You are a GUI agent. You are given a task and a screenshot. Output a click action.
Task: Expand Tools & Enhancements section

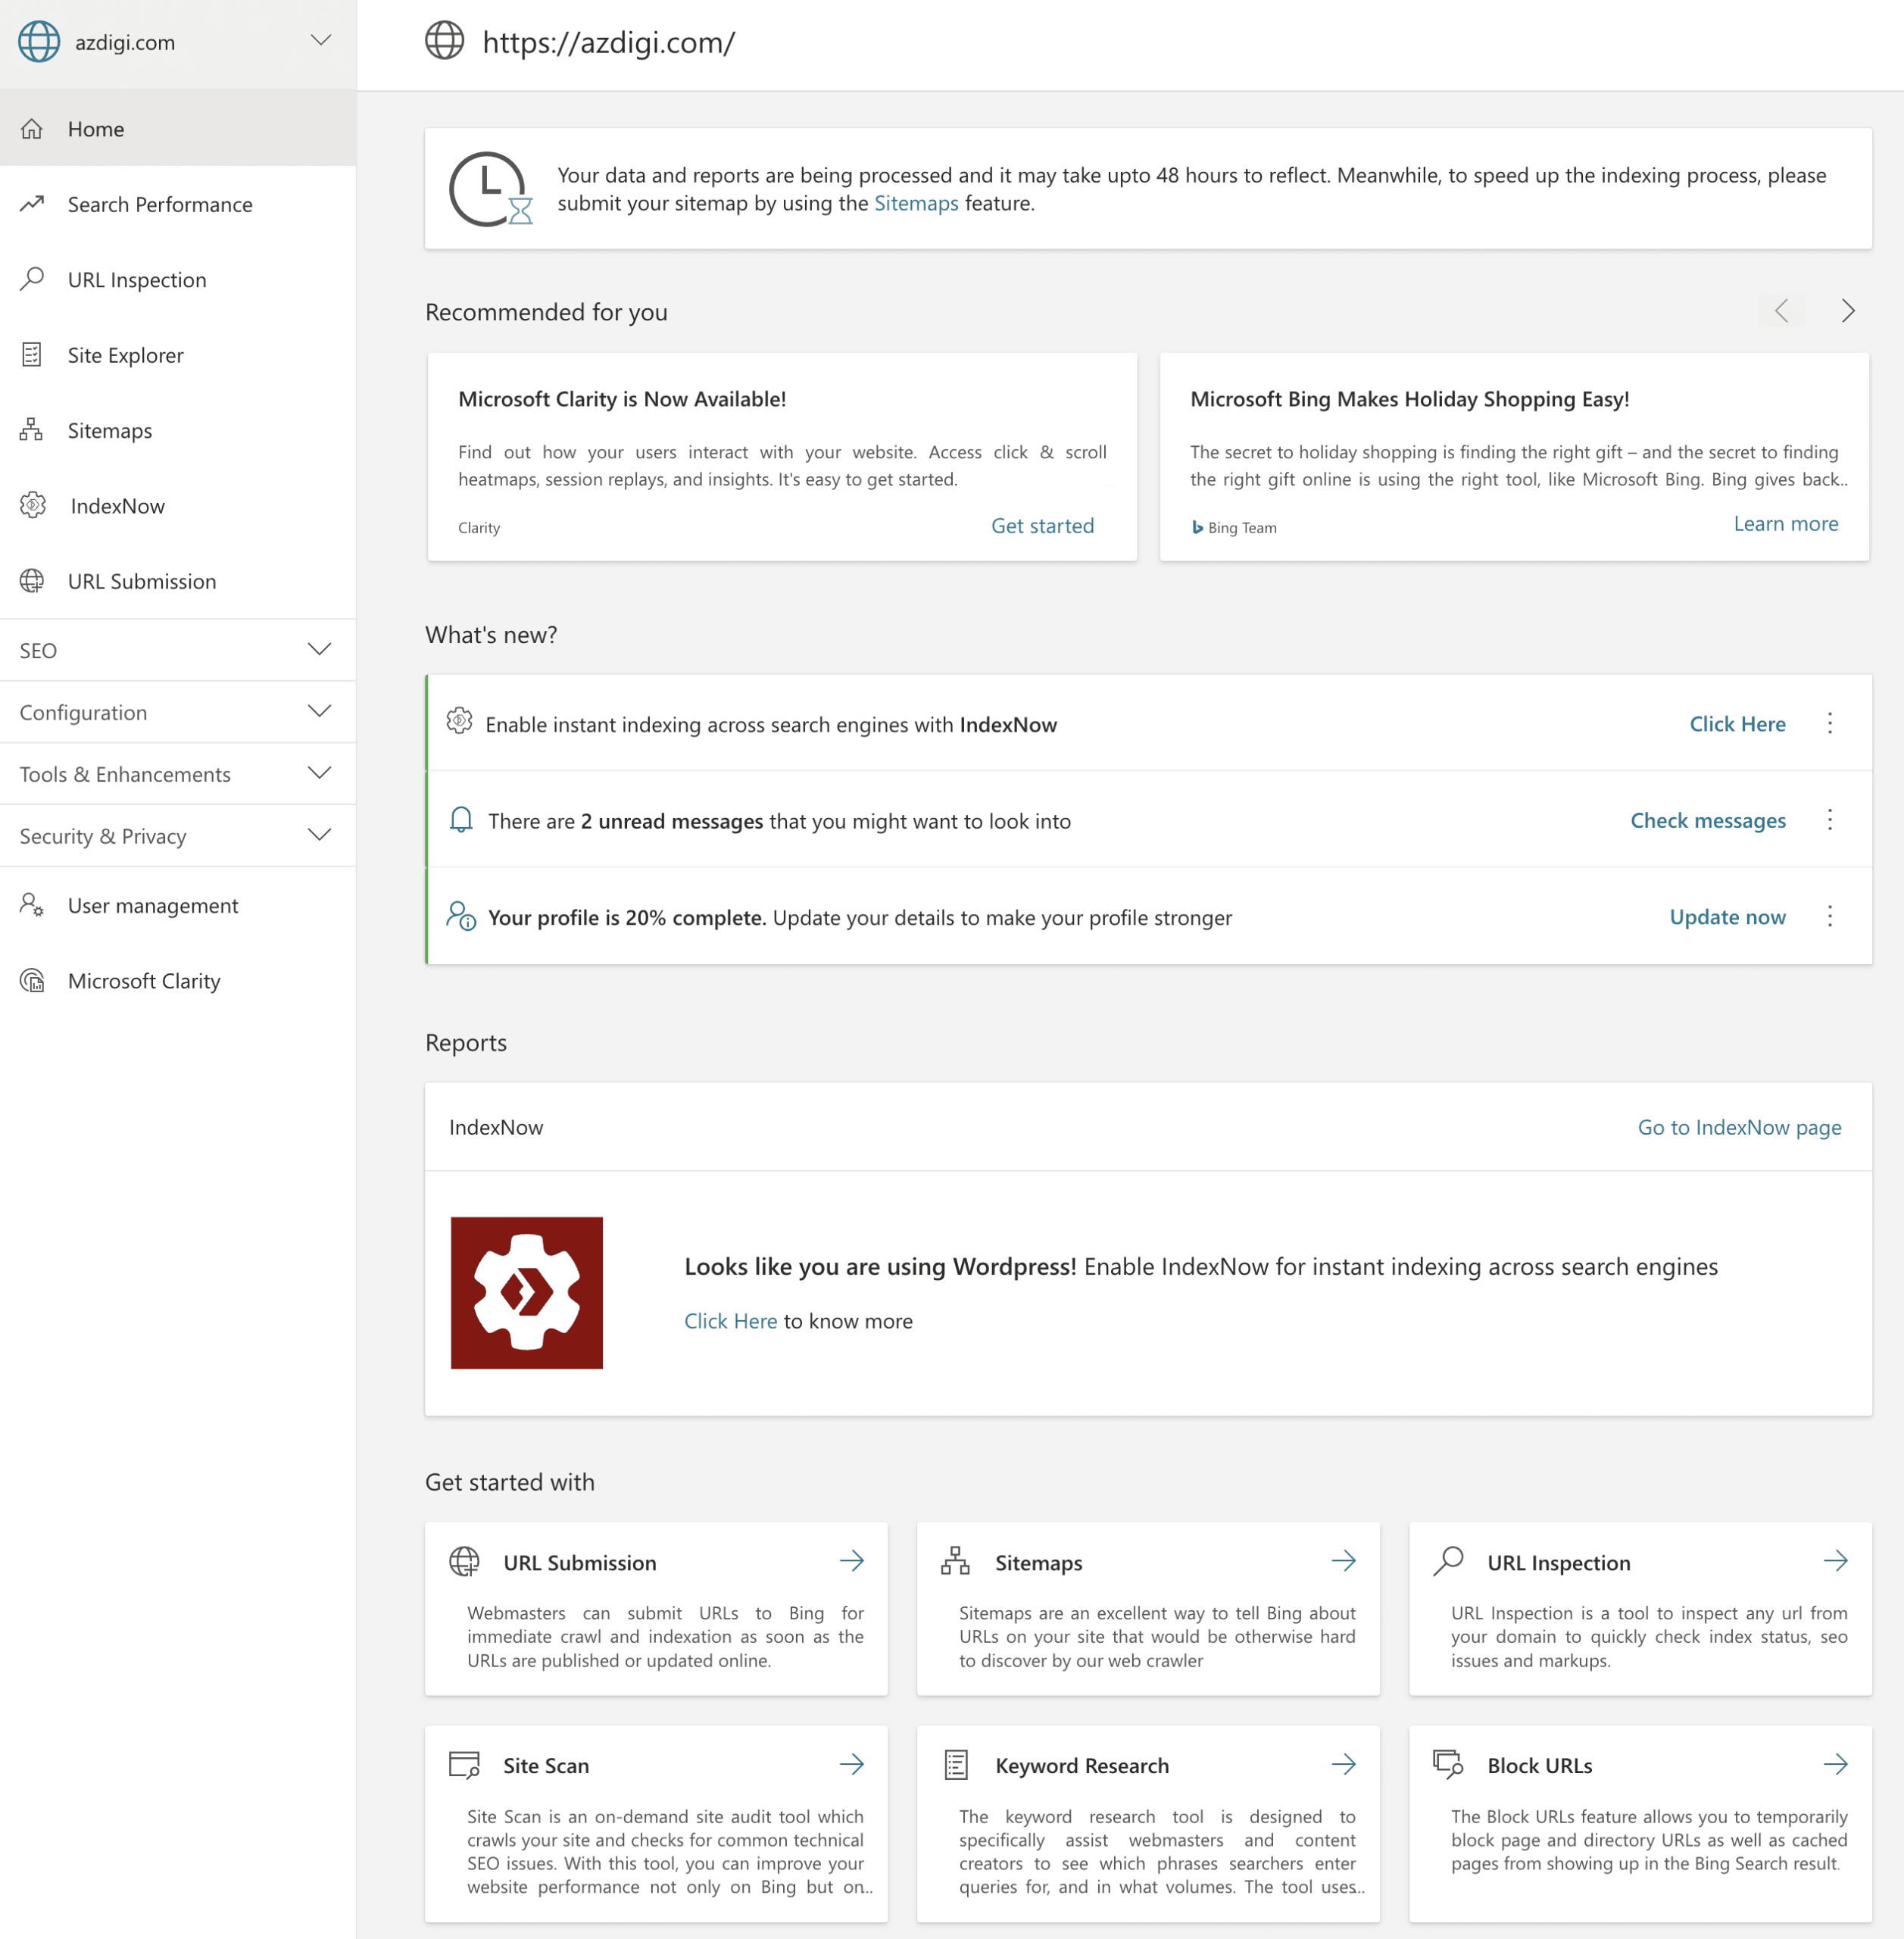coord(319,773)
